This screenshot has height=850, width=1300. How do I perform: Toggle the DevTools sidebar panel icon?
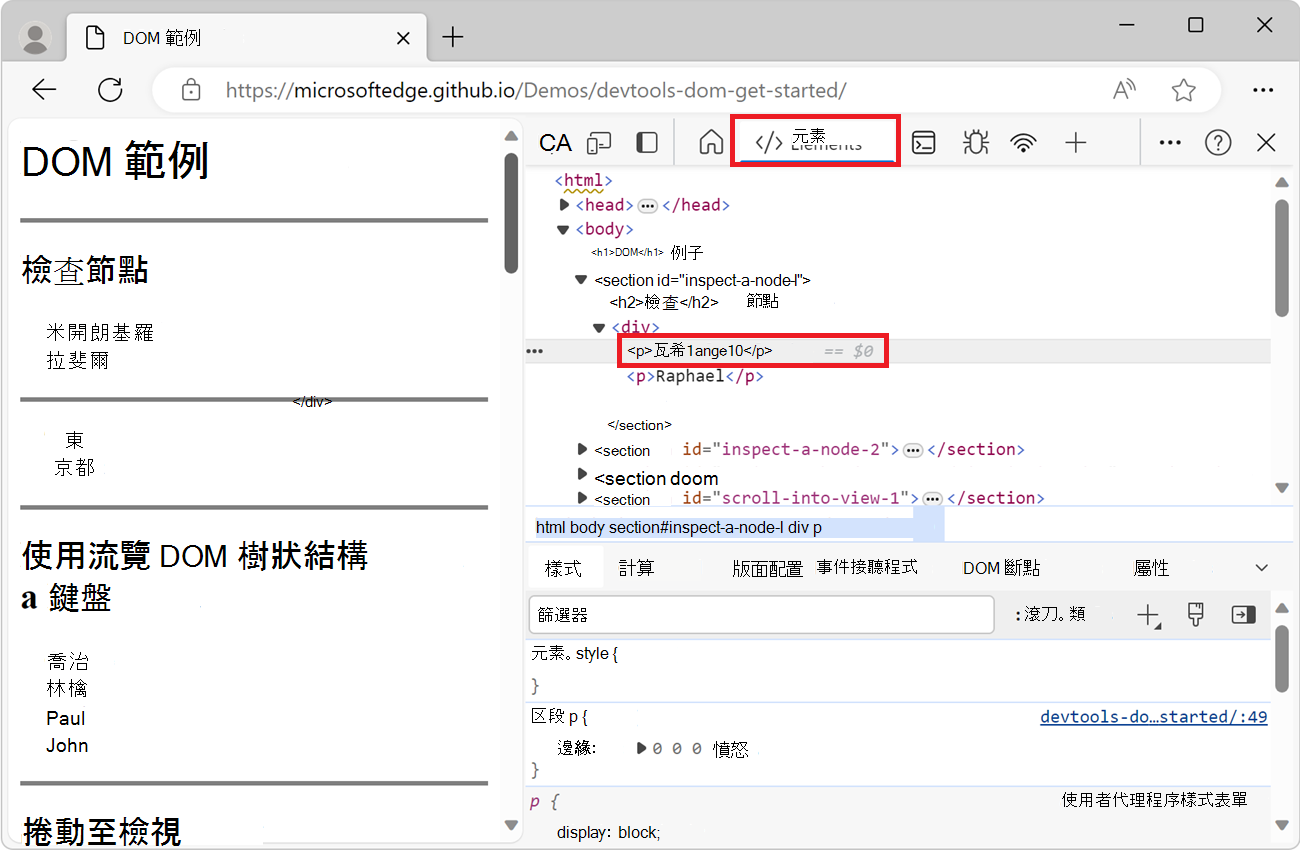647,143
